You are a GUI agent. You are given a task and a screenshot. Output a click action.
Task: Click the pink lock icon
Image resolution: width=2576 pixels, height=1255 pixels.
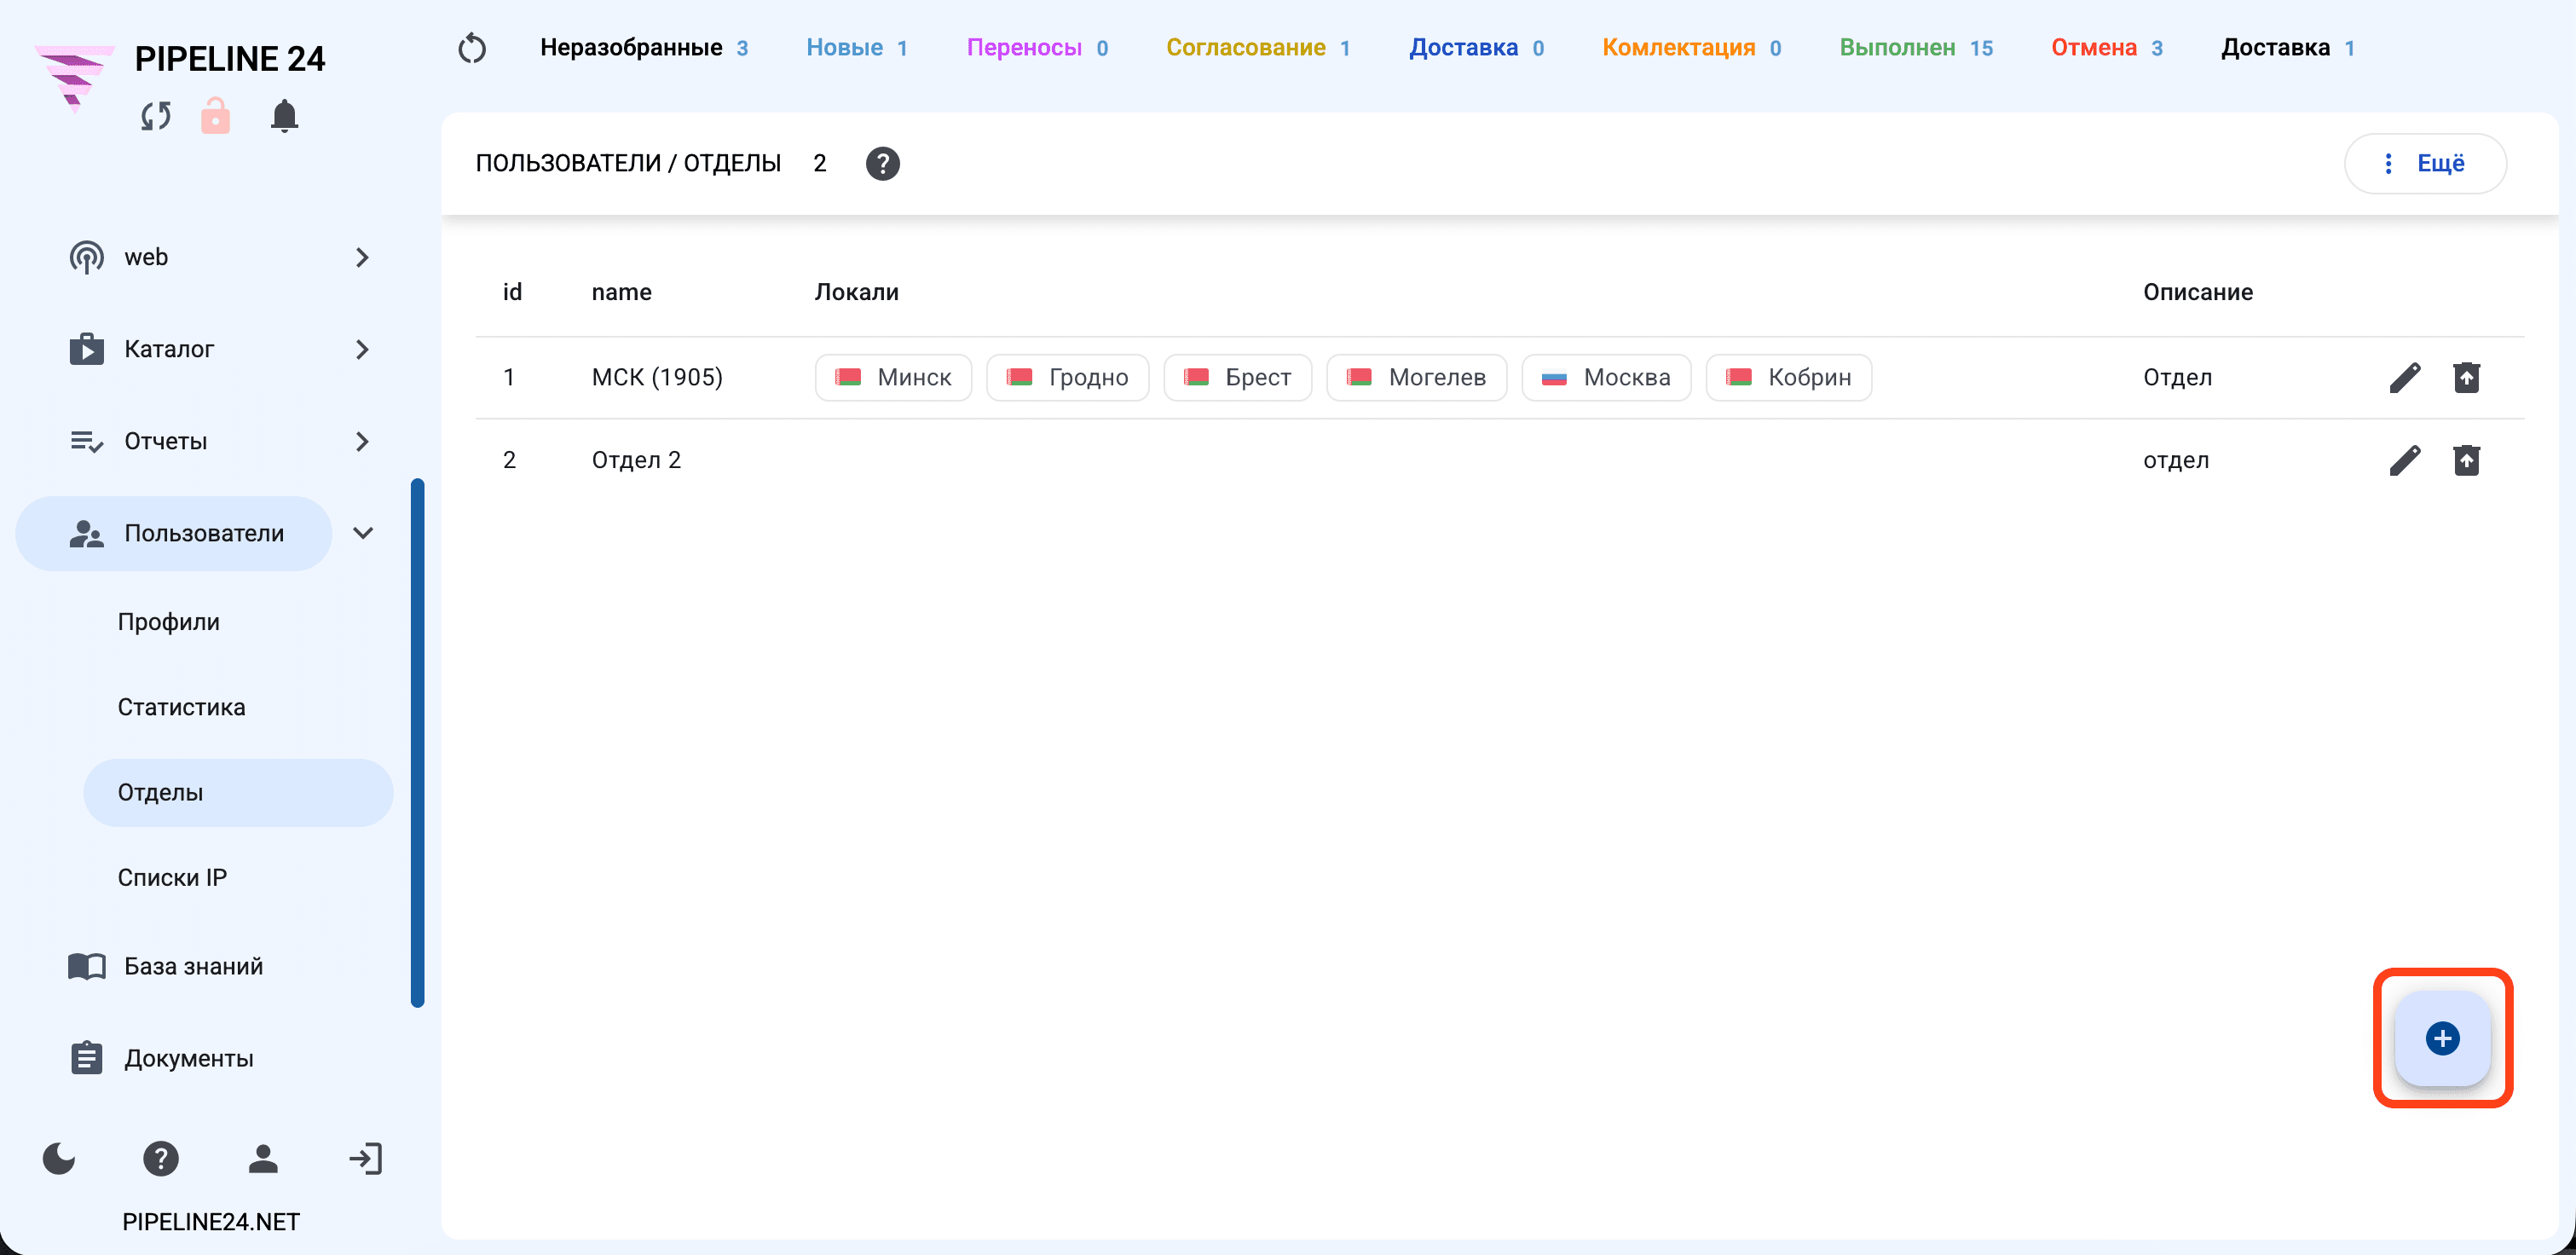pos(215,116)
